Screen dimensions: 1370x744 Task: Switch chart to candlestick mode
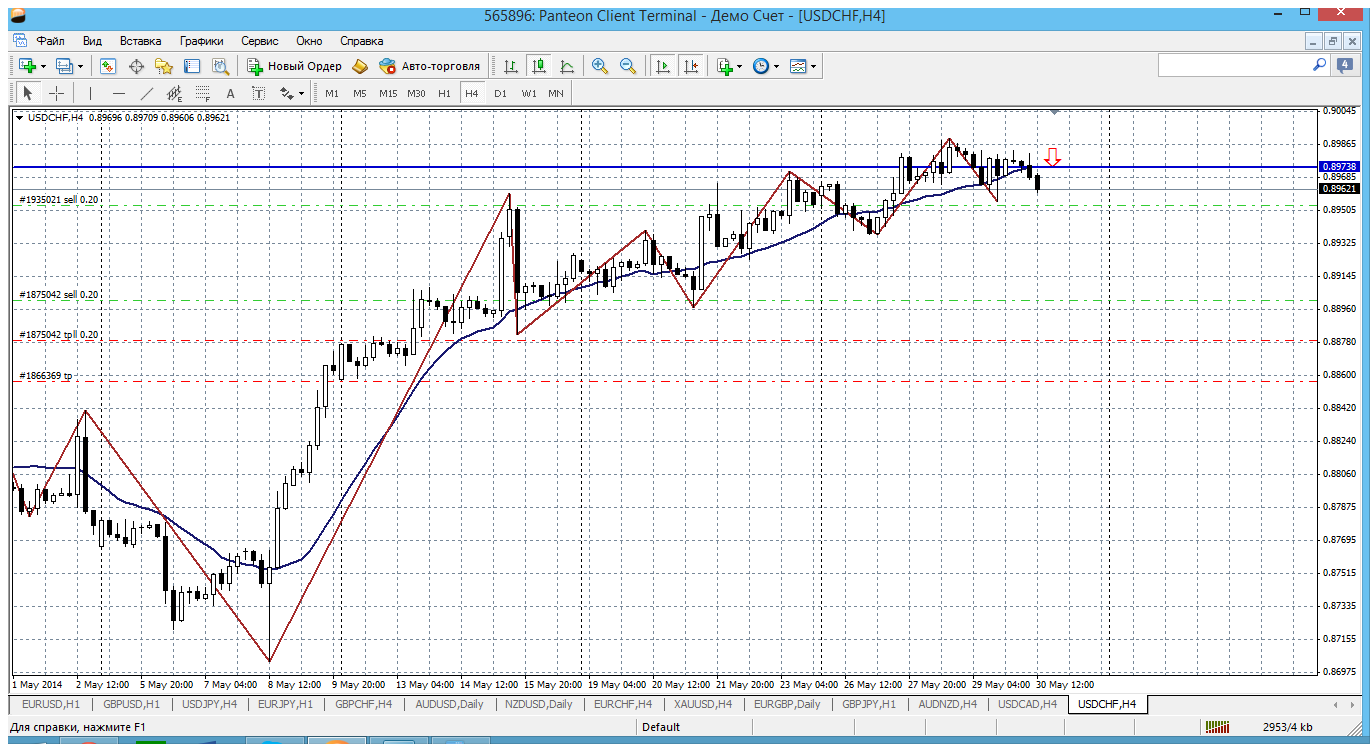[x=539, y=66]
